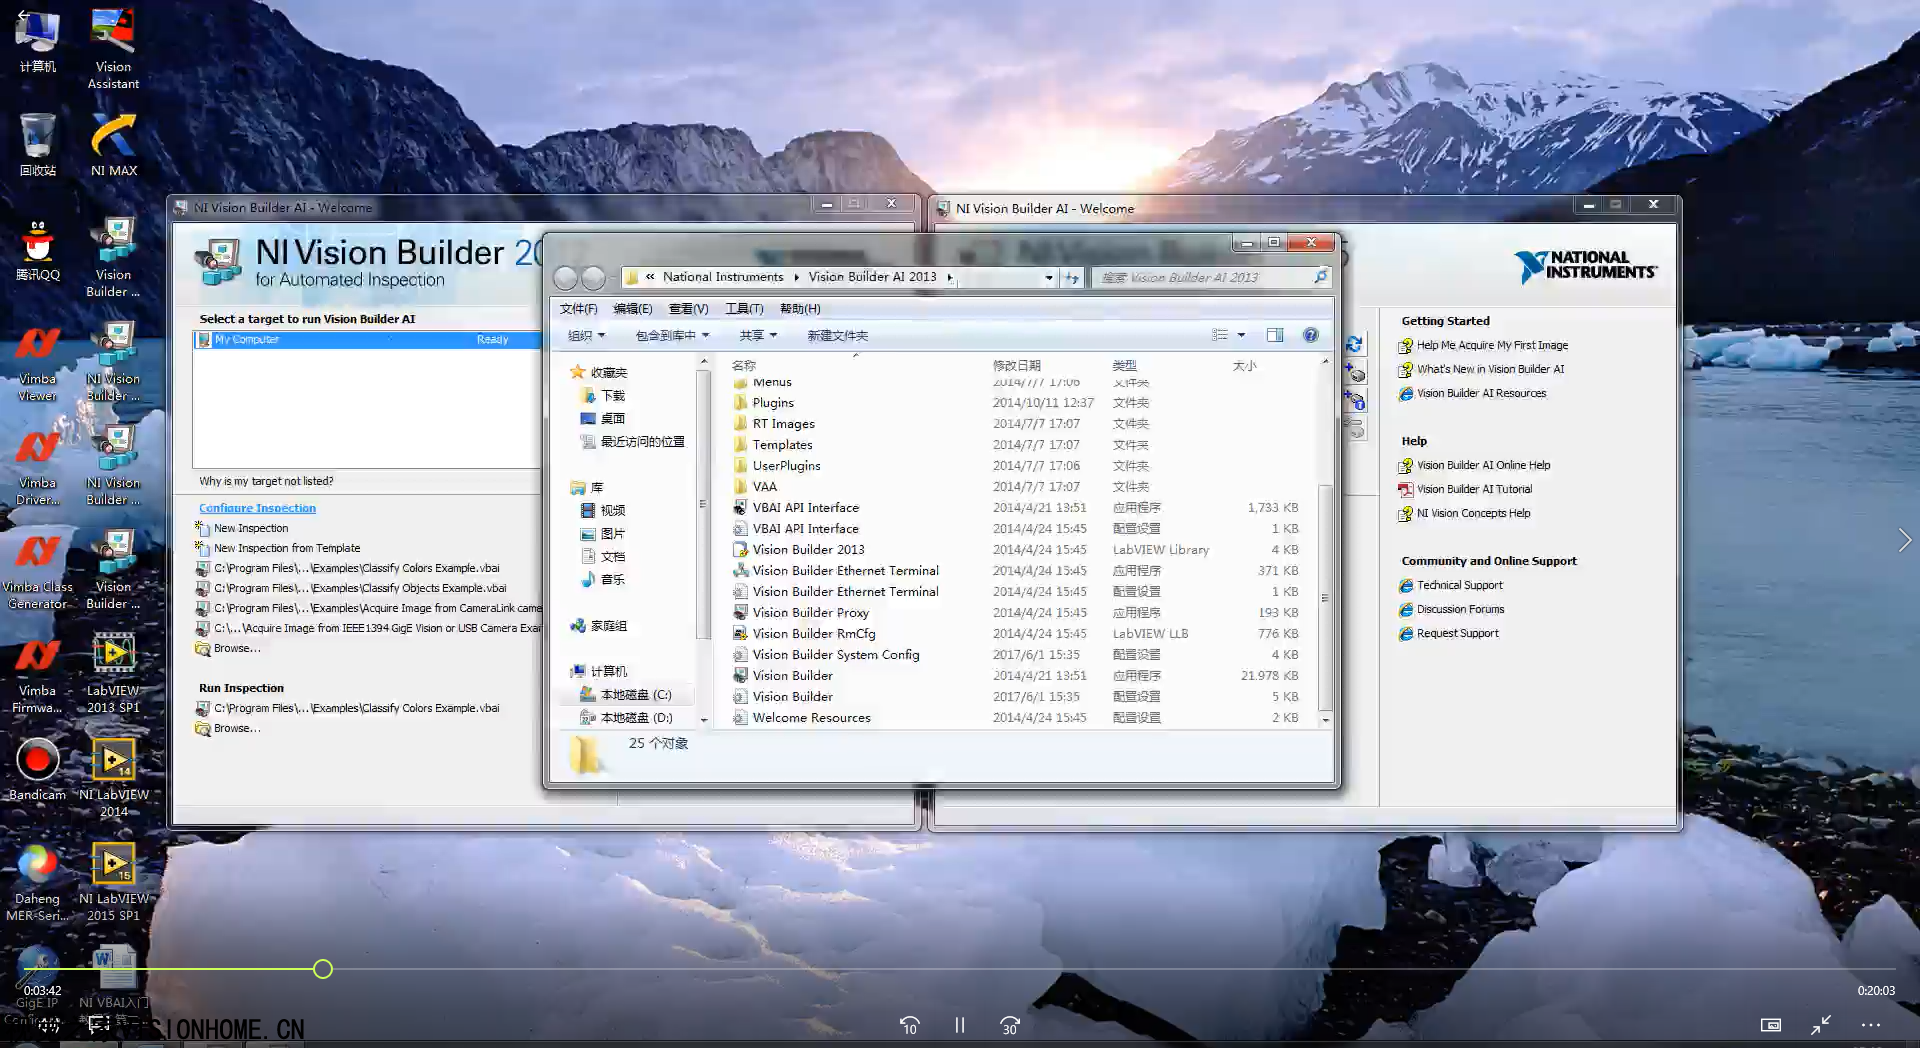This screenshot has height=1048, width=1920.
Task: Skip forward 30 seconds in video
Action: pyautogui.click(x=1010, y=1025)
